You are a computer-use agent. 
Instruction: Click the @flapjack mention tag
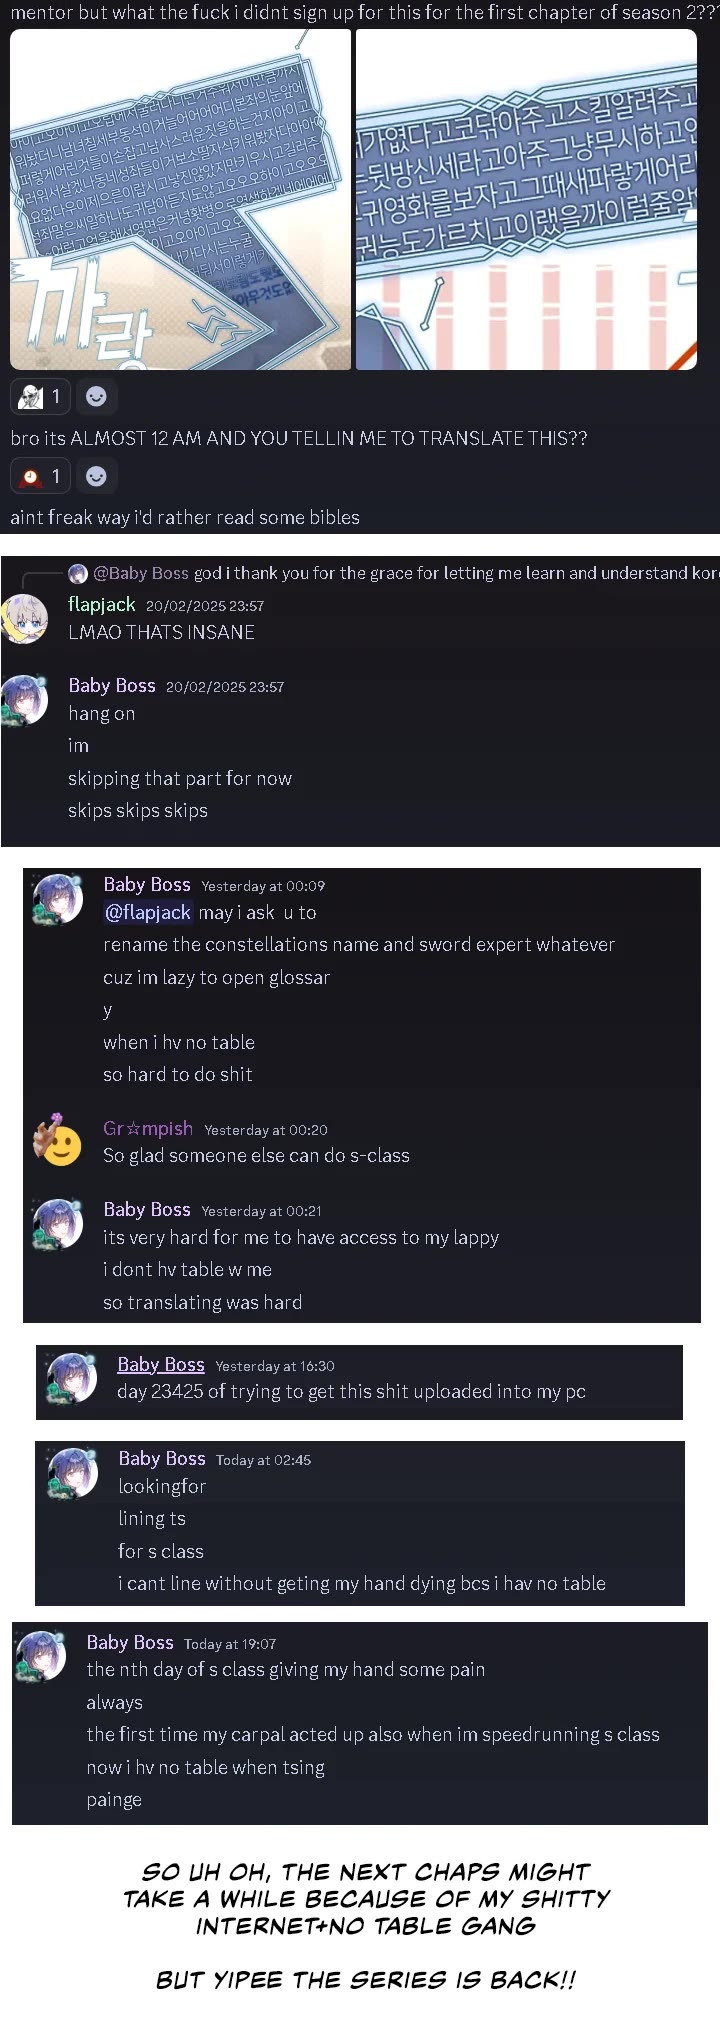coord(148,912)
